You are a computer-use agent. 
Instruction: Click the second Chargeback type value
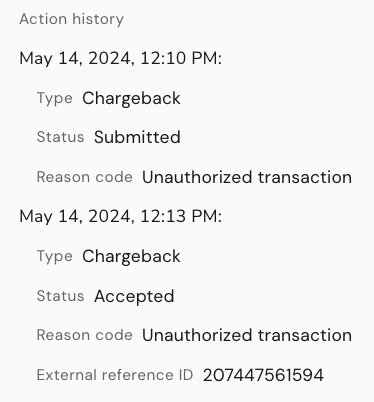[x=131, y=257]
